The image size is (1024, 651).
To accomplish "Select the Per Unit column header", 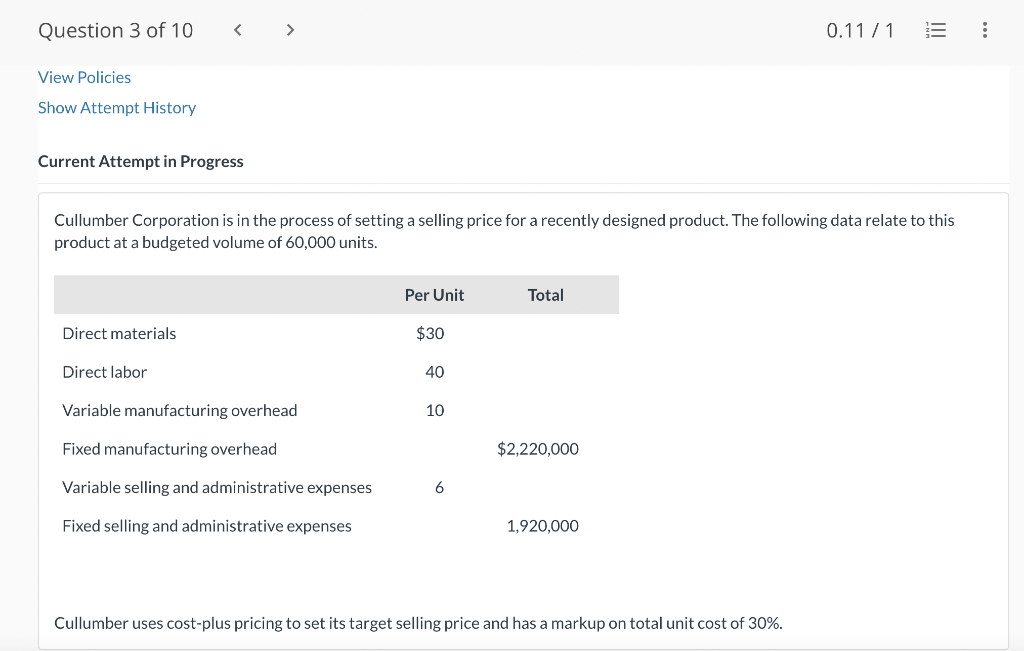I will pos(434,295).
